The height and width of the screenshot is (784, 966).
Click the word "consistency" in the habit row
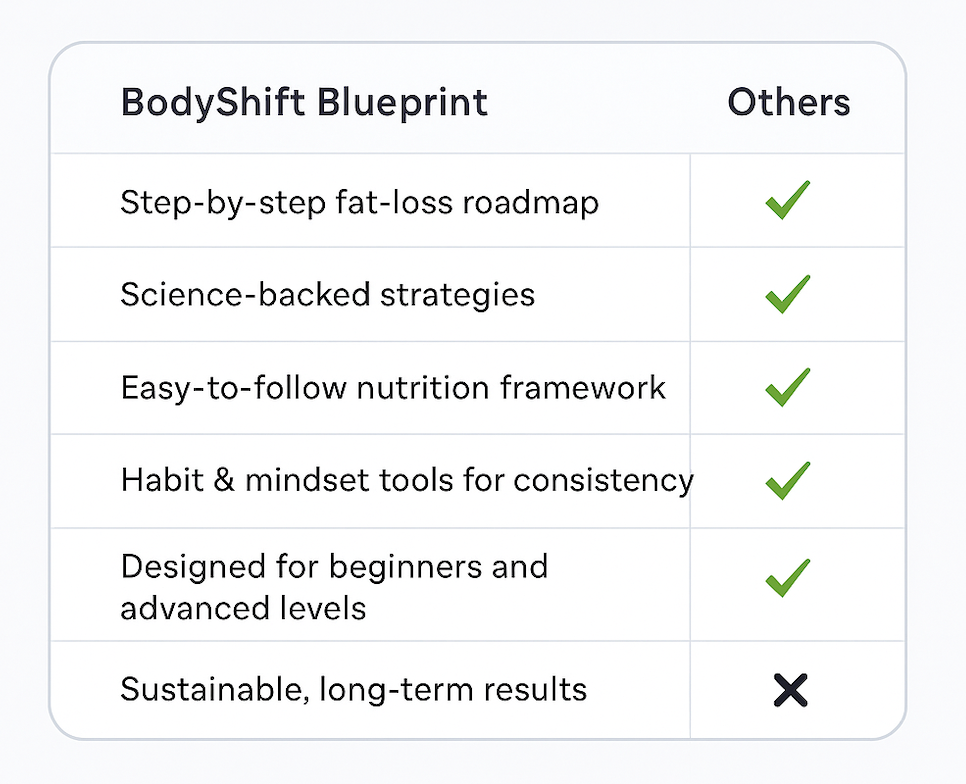click(x=603, y=481)
